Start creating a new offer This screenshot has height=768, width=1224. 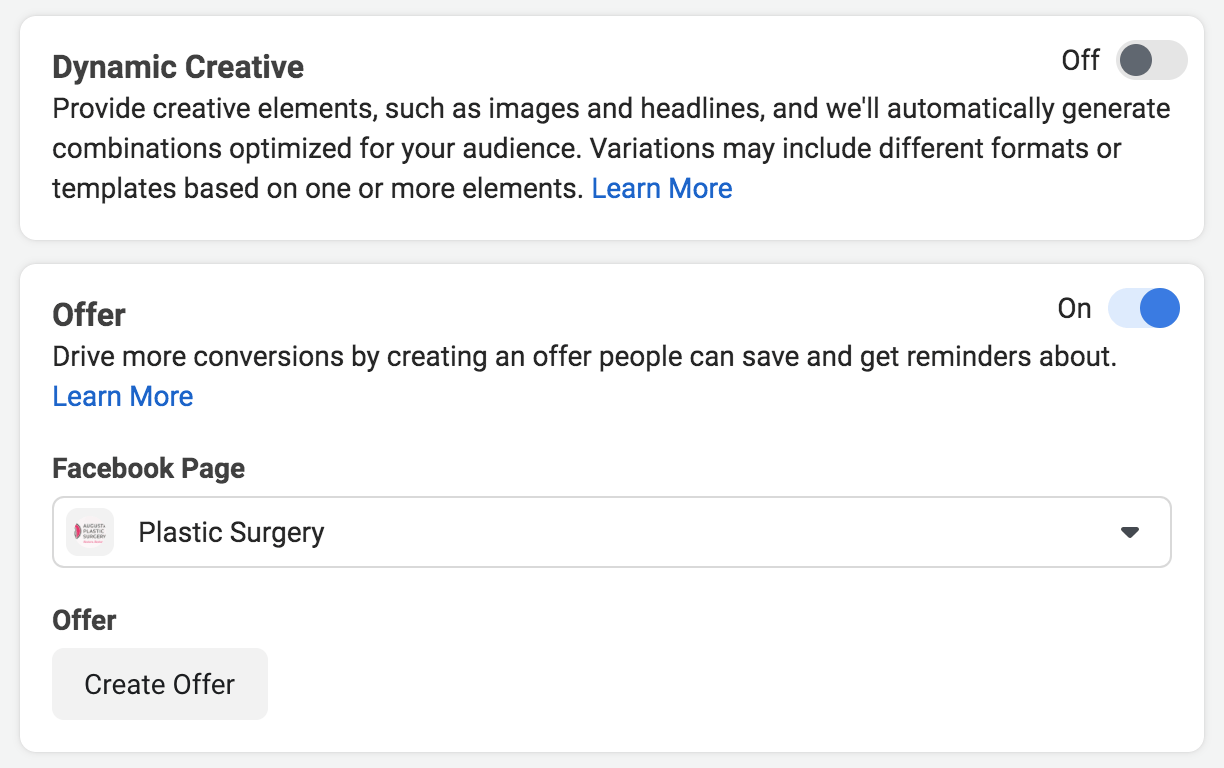pyautogui.click(x=159, y=684)
